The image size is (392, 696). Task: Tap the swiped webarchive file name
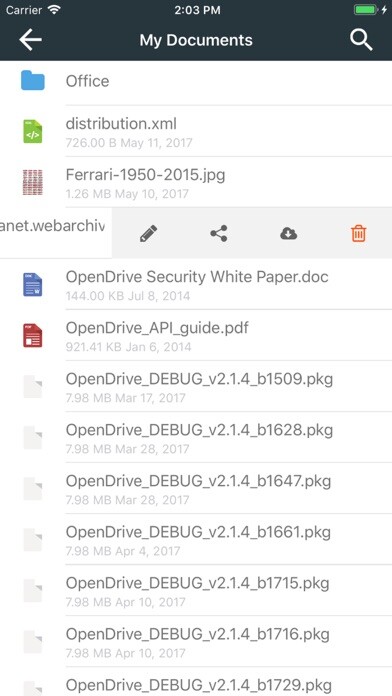pos(52,226)
